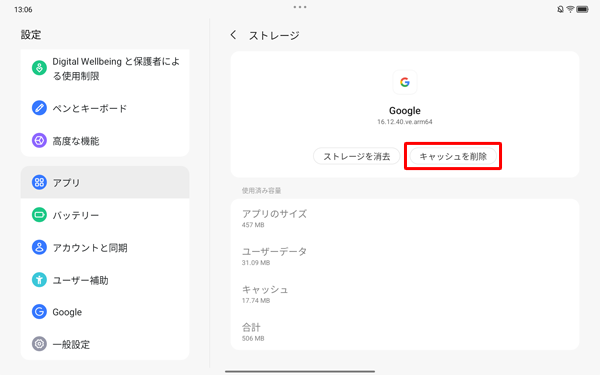The height and width of the screenshot is (375, 600).
Task: Tap the アカウントと同期 person icon
Action: [39, 248]
